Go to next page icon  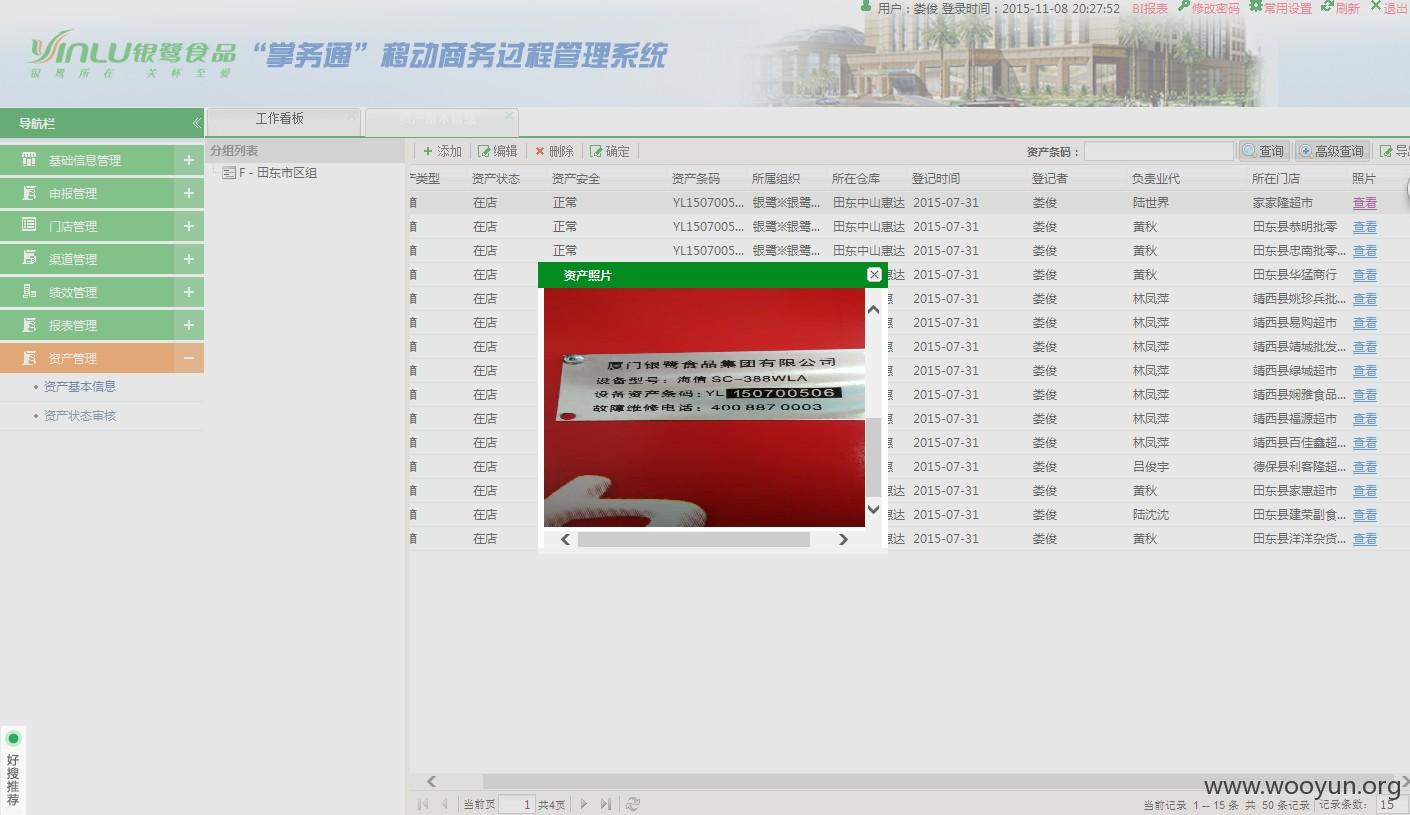coord(584,804)
